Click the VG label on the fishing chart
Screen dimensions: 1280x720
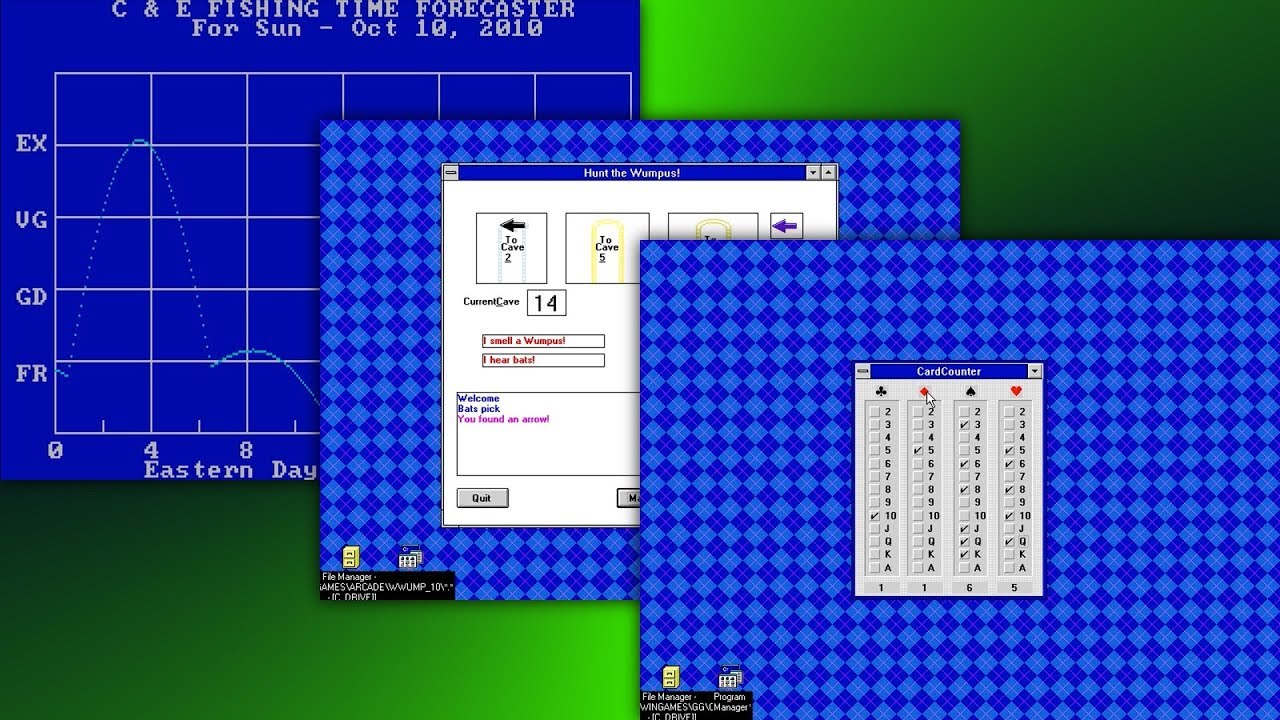32,219
